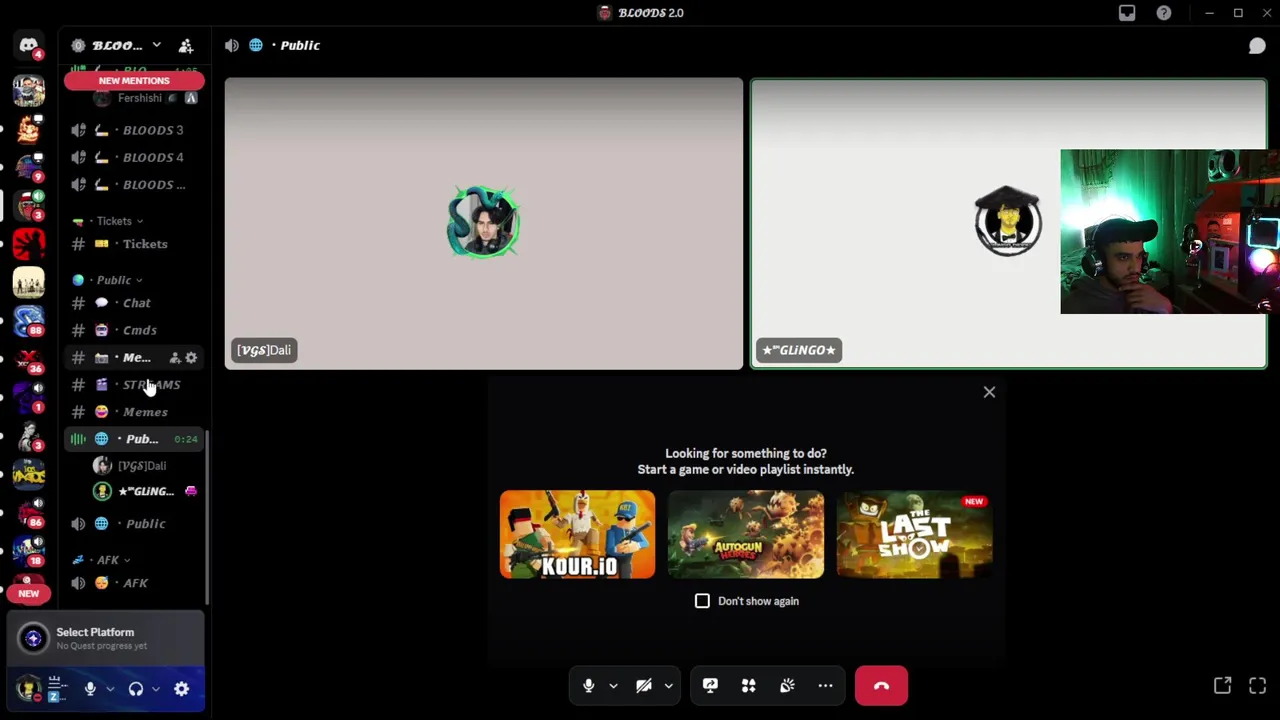Deafen with headphones icon in user panel
The image size is (1280, 720).
pyautogui.click(x=136, y=689)
